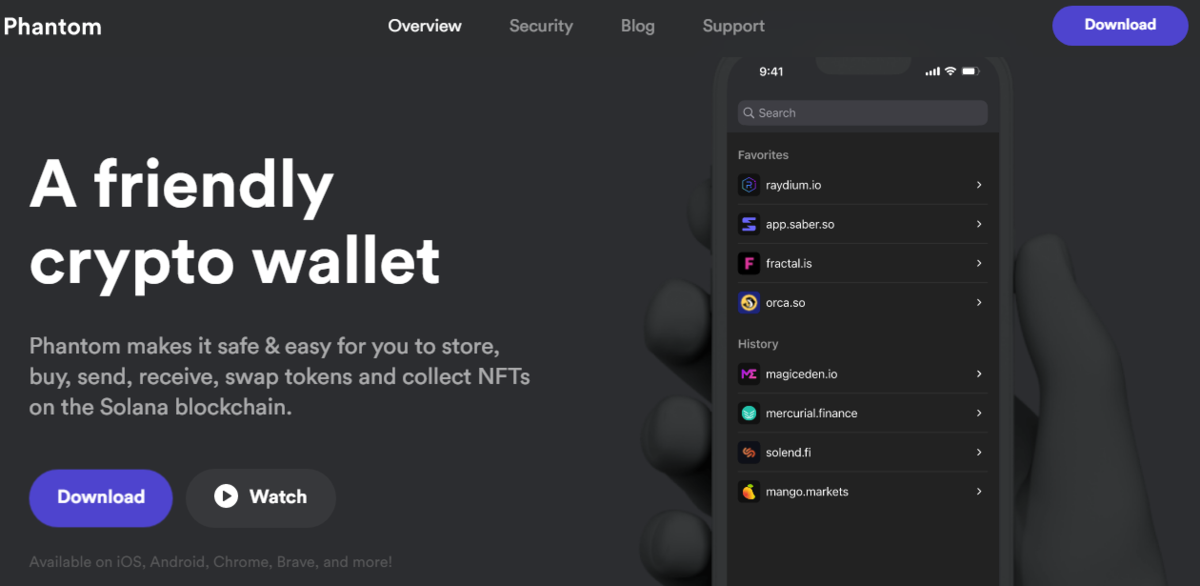The height and width of the screenshot is (586, 1200).
Task: Click the Favorites section heading
Action: (x=763, y=155)
